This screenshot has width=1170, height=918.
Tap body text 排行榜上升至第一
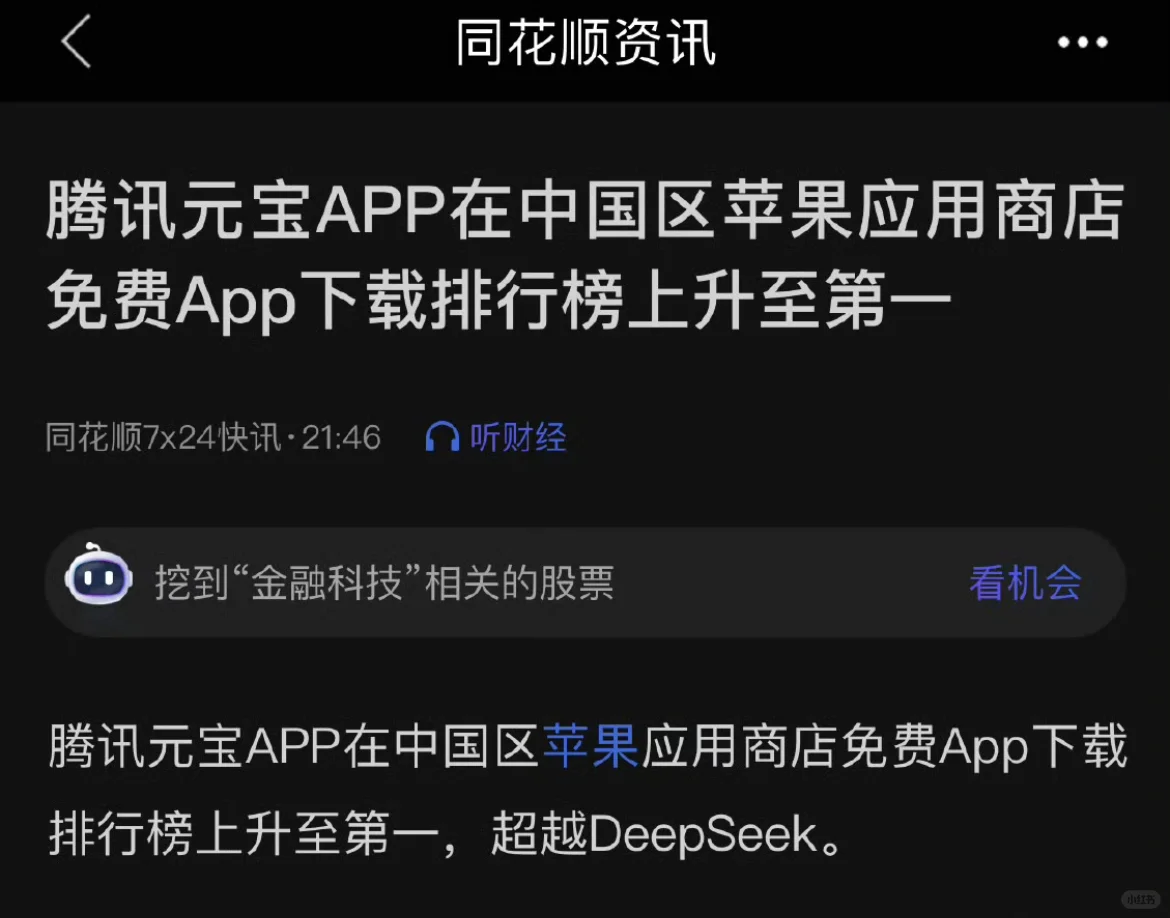tap(244, 834)
